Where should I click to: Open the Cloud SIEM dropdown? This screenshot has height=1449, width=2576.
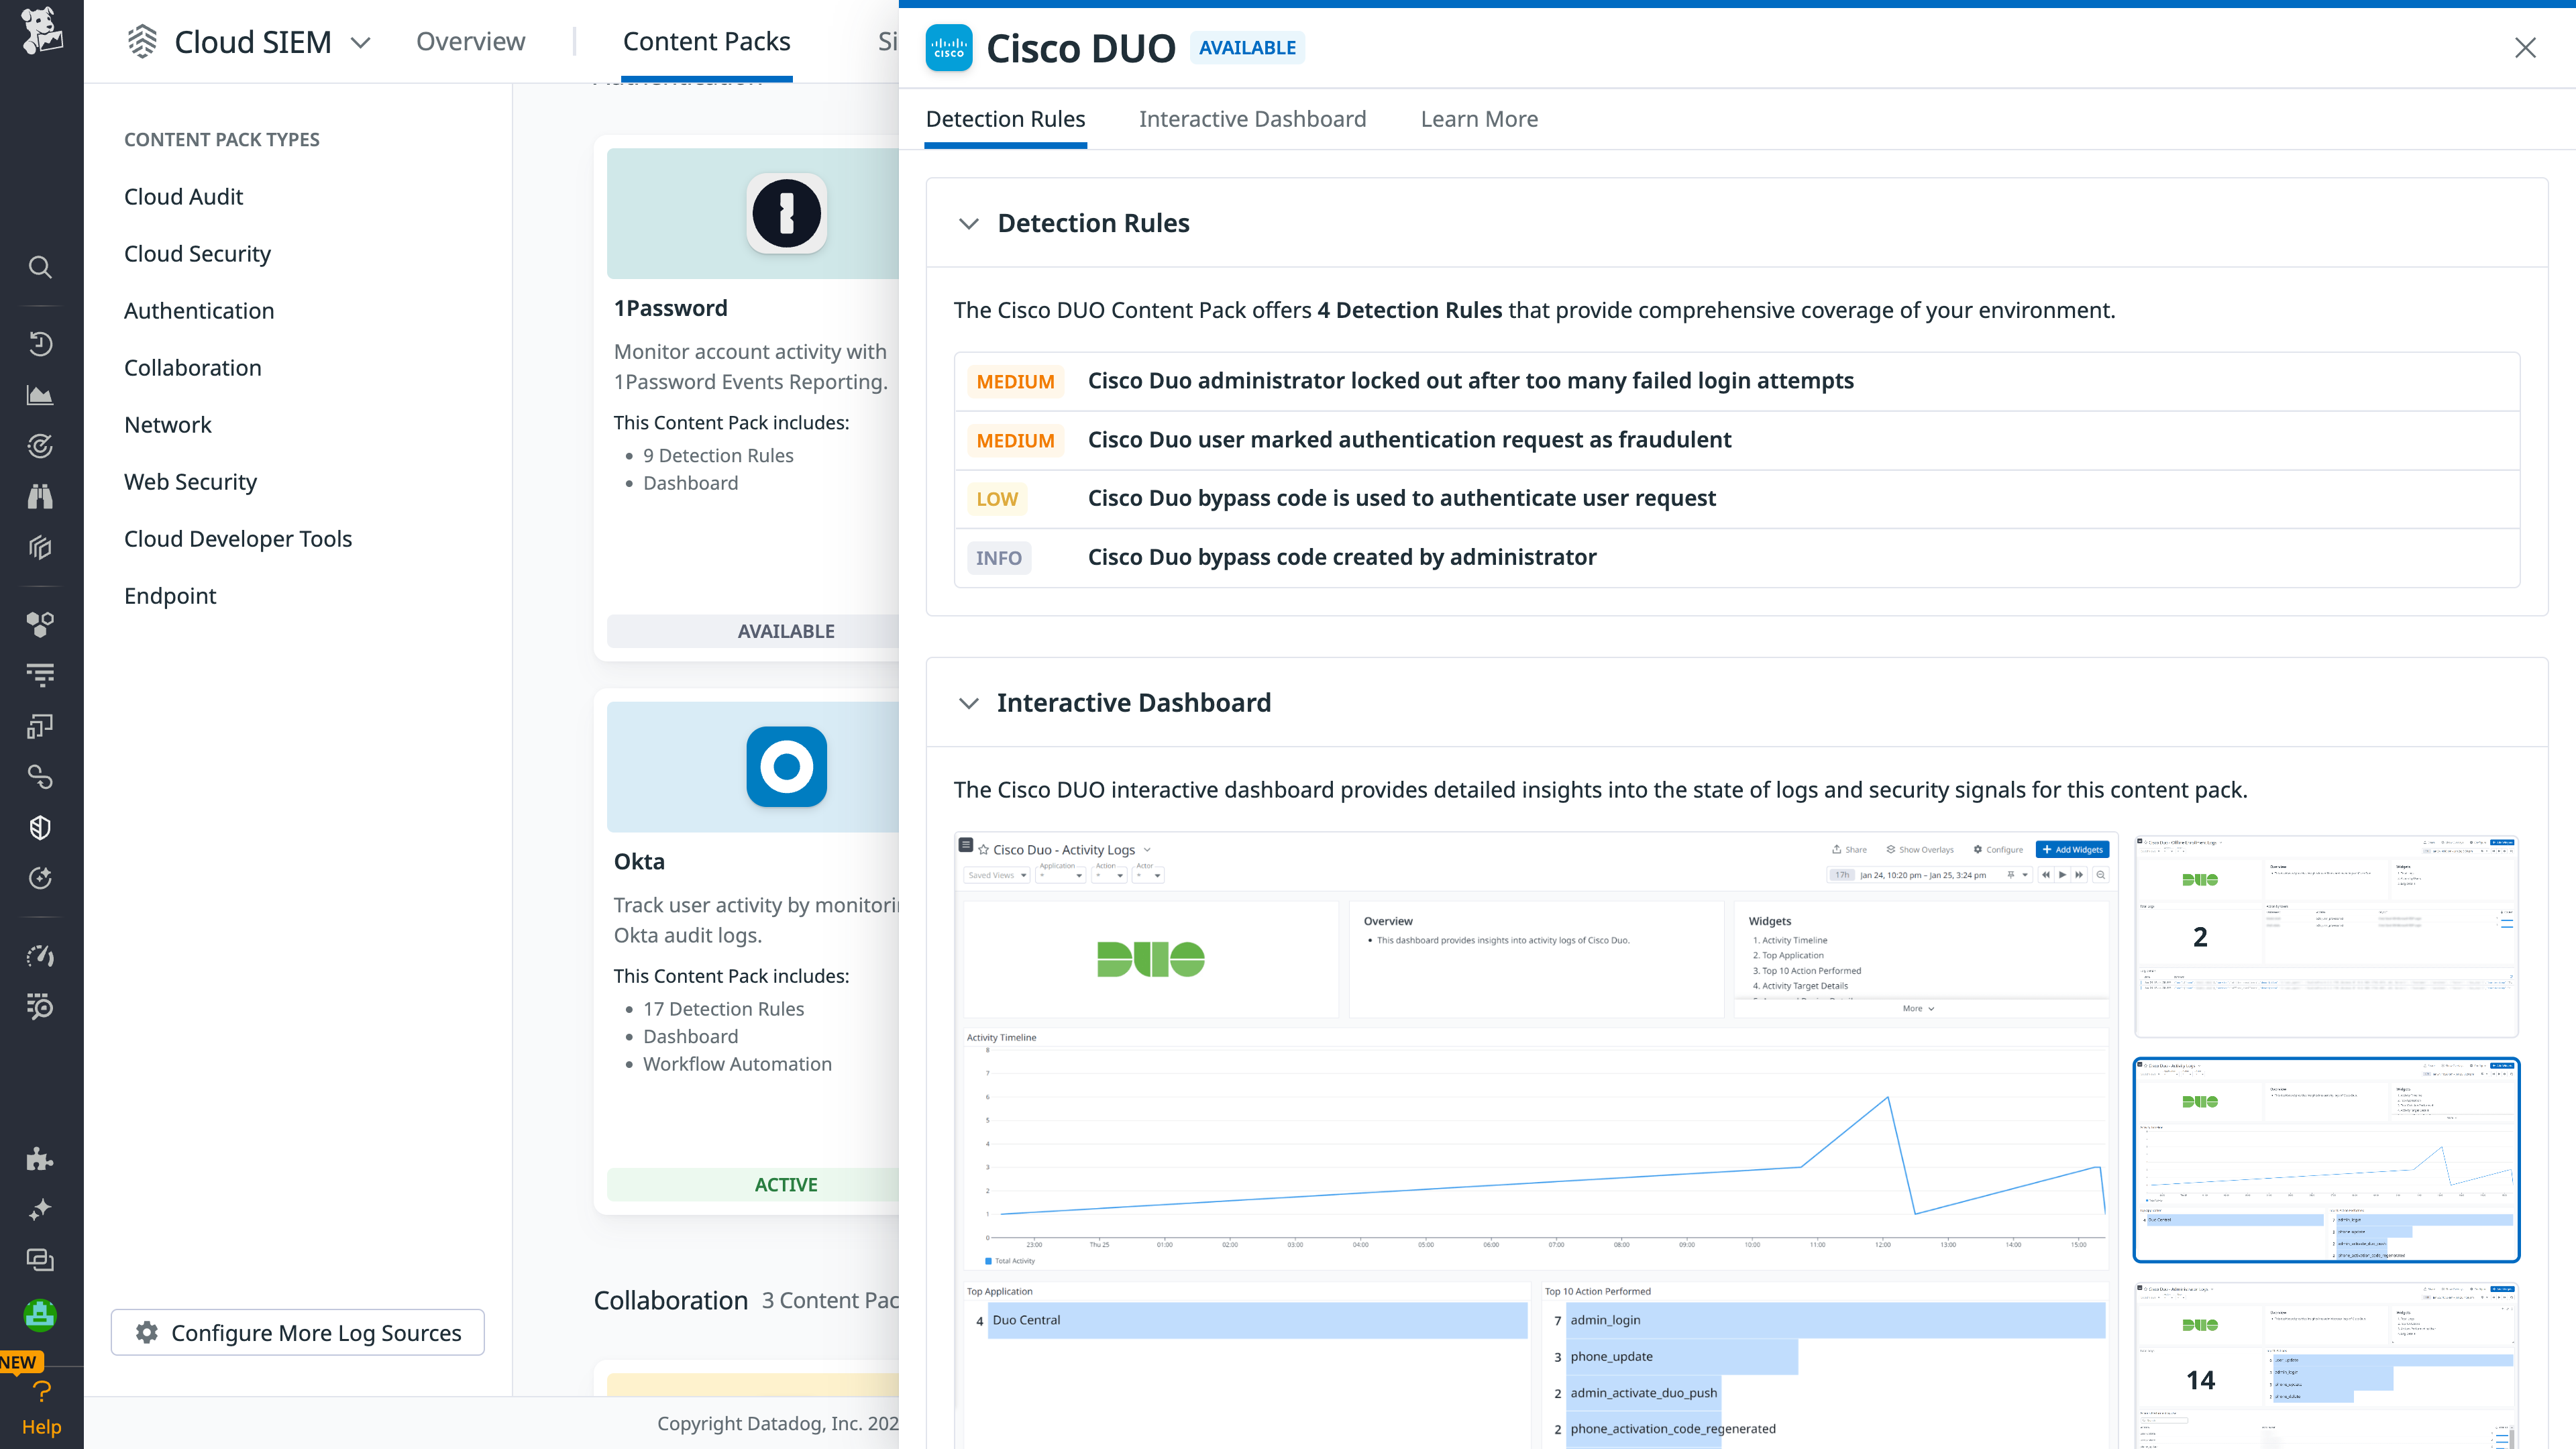coord(361,43)
